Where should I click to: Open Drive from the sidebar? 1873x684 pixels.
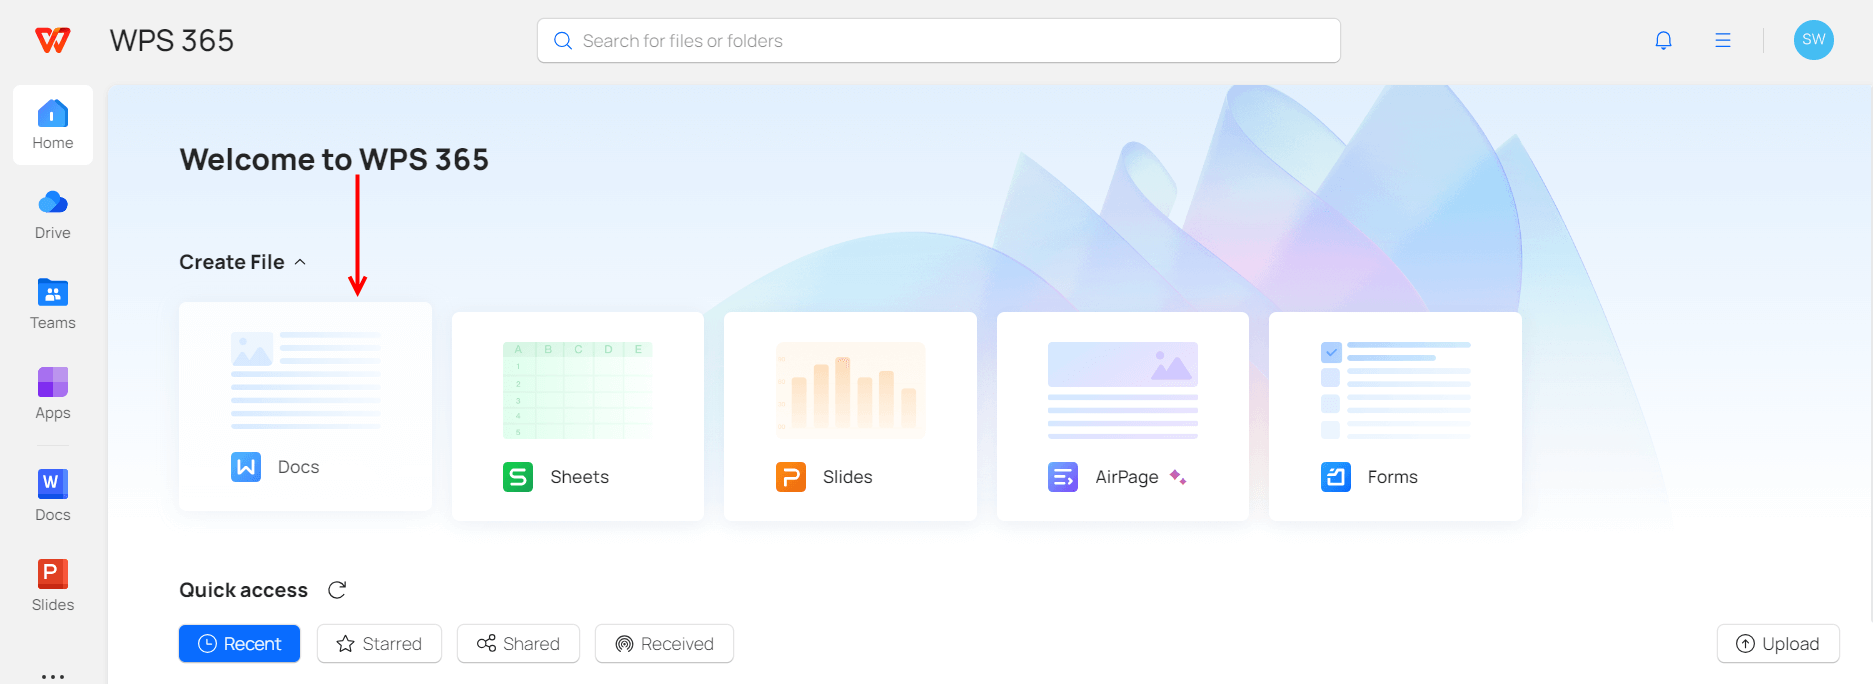point(53,215)
